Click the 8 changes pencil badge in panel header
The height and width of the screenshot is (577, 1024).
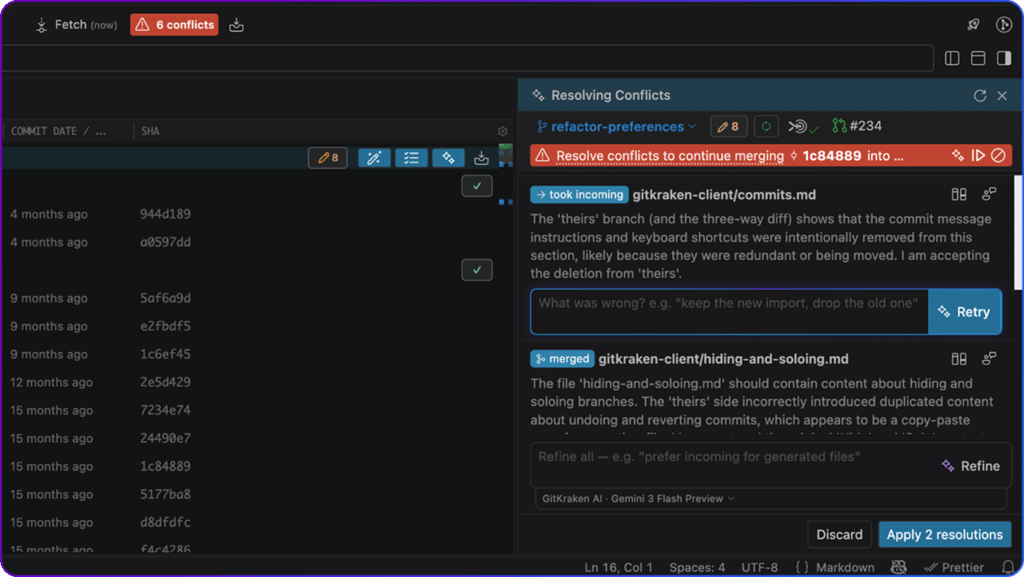click(729, 126)
